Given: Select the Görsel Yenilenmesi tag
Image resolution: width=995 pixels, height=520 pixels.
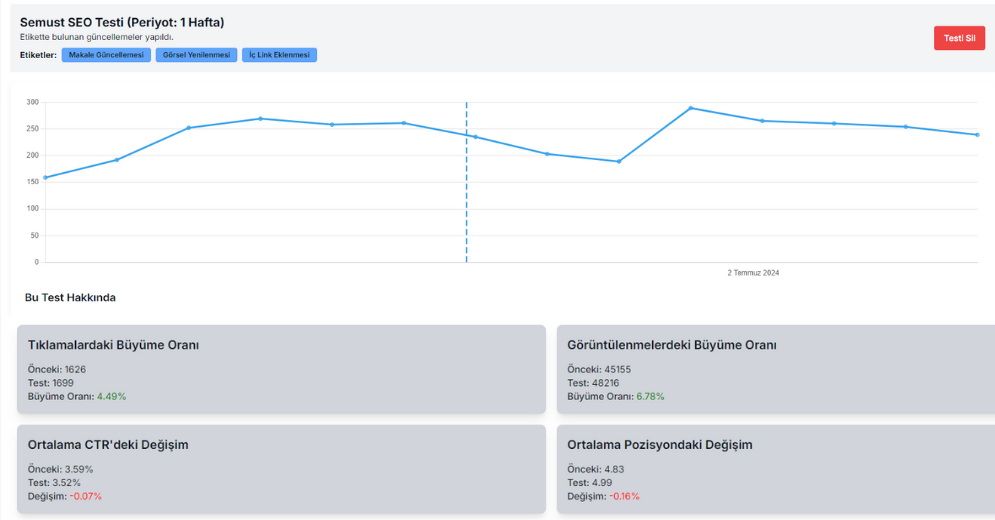Looking at the screenshot, I should tap(196, 55).
